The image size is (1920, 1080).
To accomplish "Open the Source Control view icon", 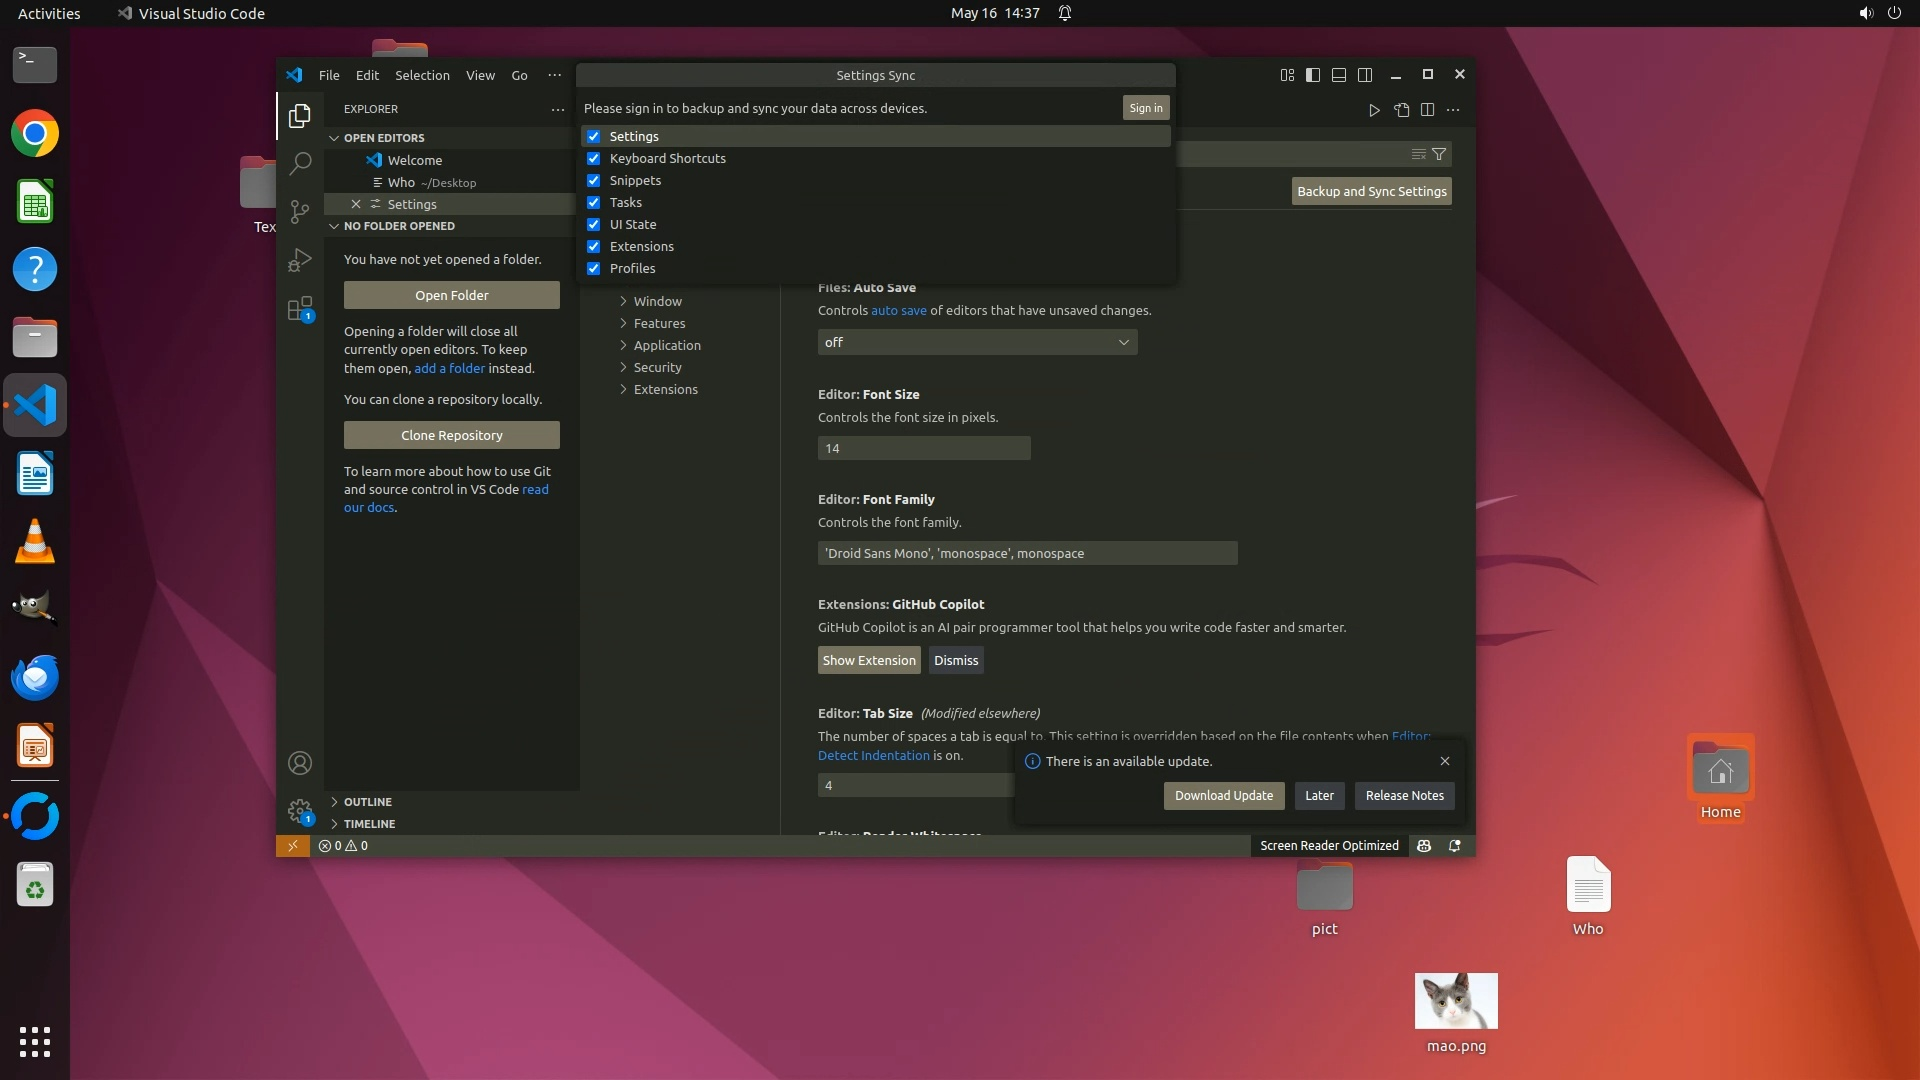I will point(300,211).
